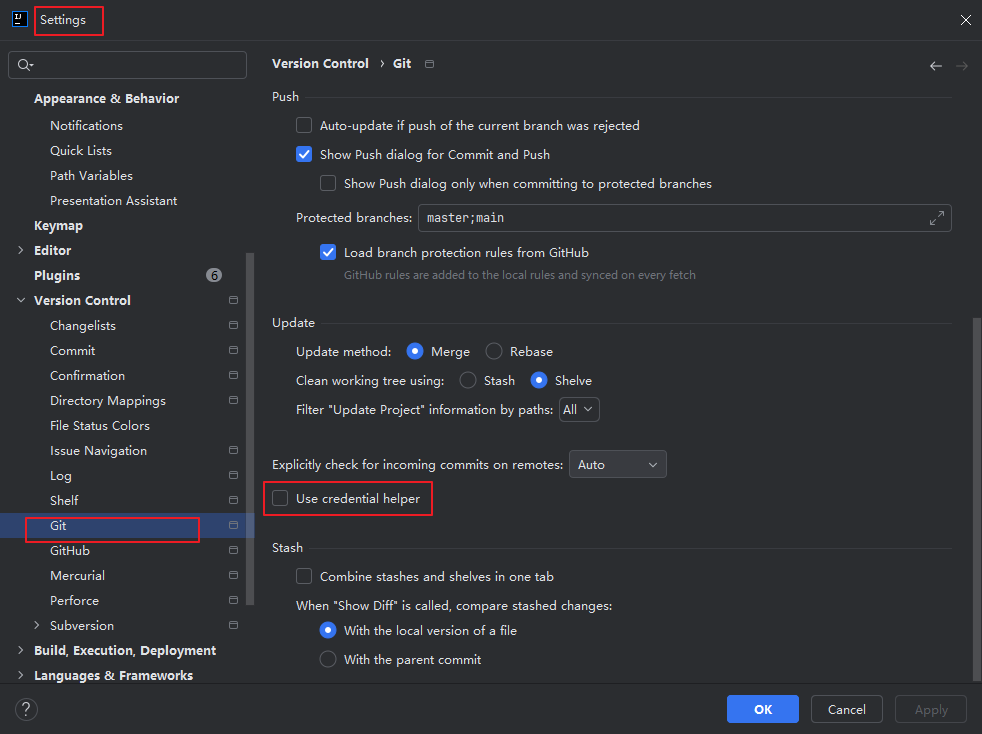The image size is (982, 734).
Task: Click the search magnifier icon in settings search
Action: (23, 65)
